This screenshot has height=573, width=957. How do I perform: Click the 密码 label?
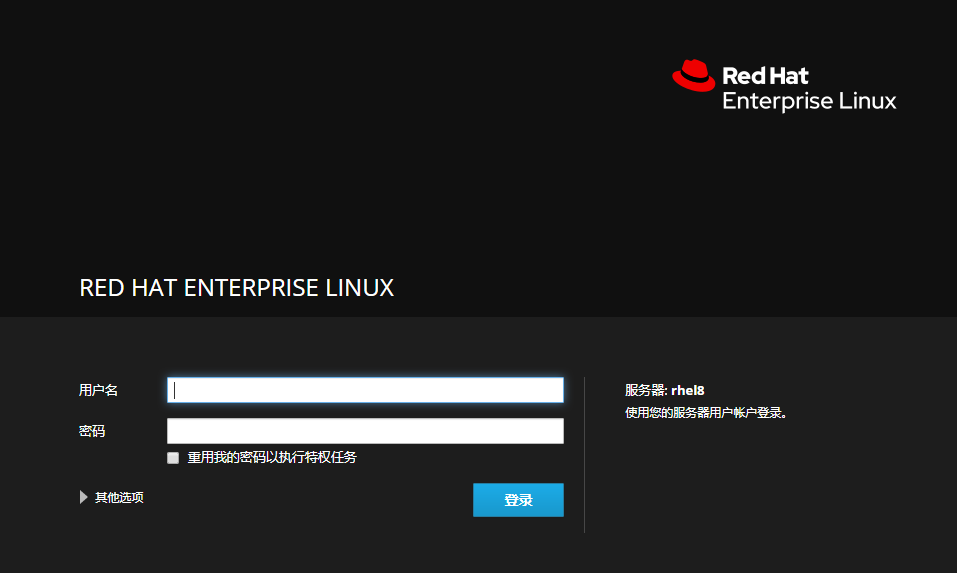coord(92,431)
